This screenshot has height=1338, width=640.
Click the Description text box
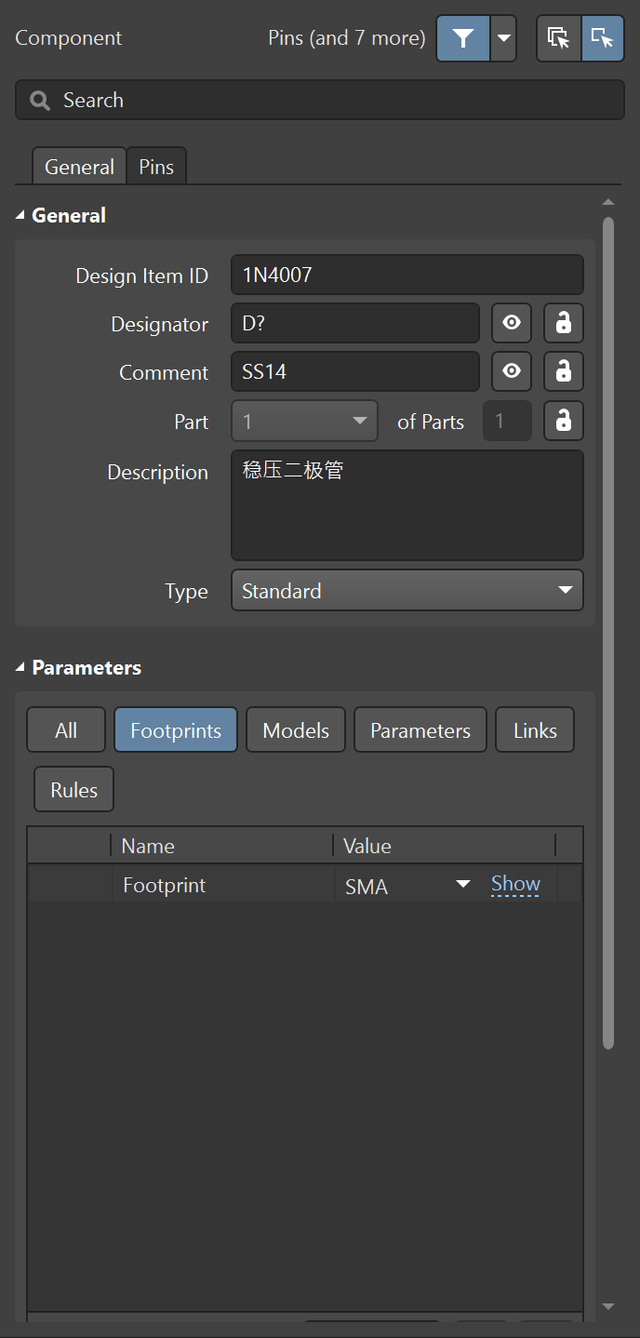407,505
